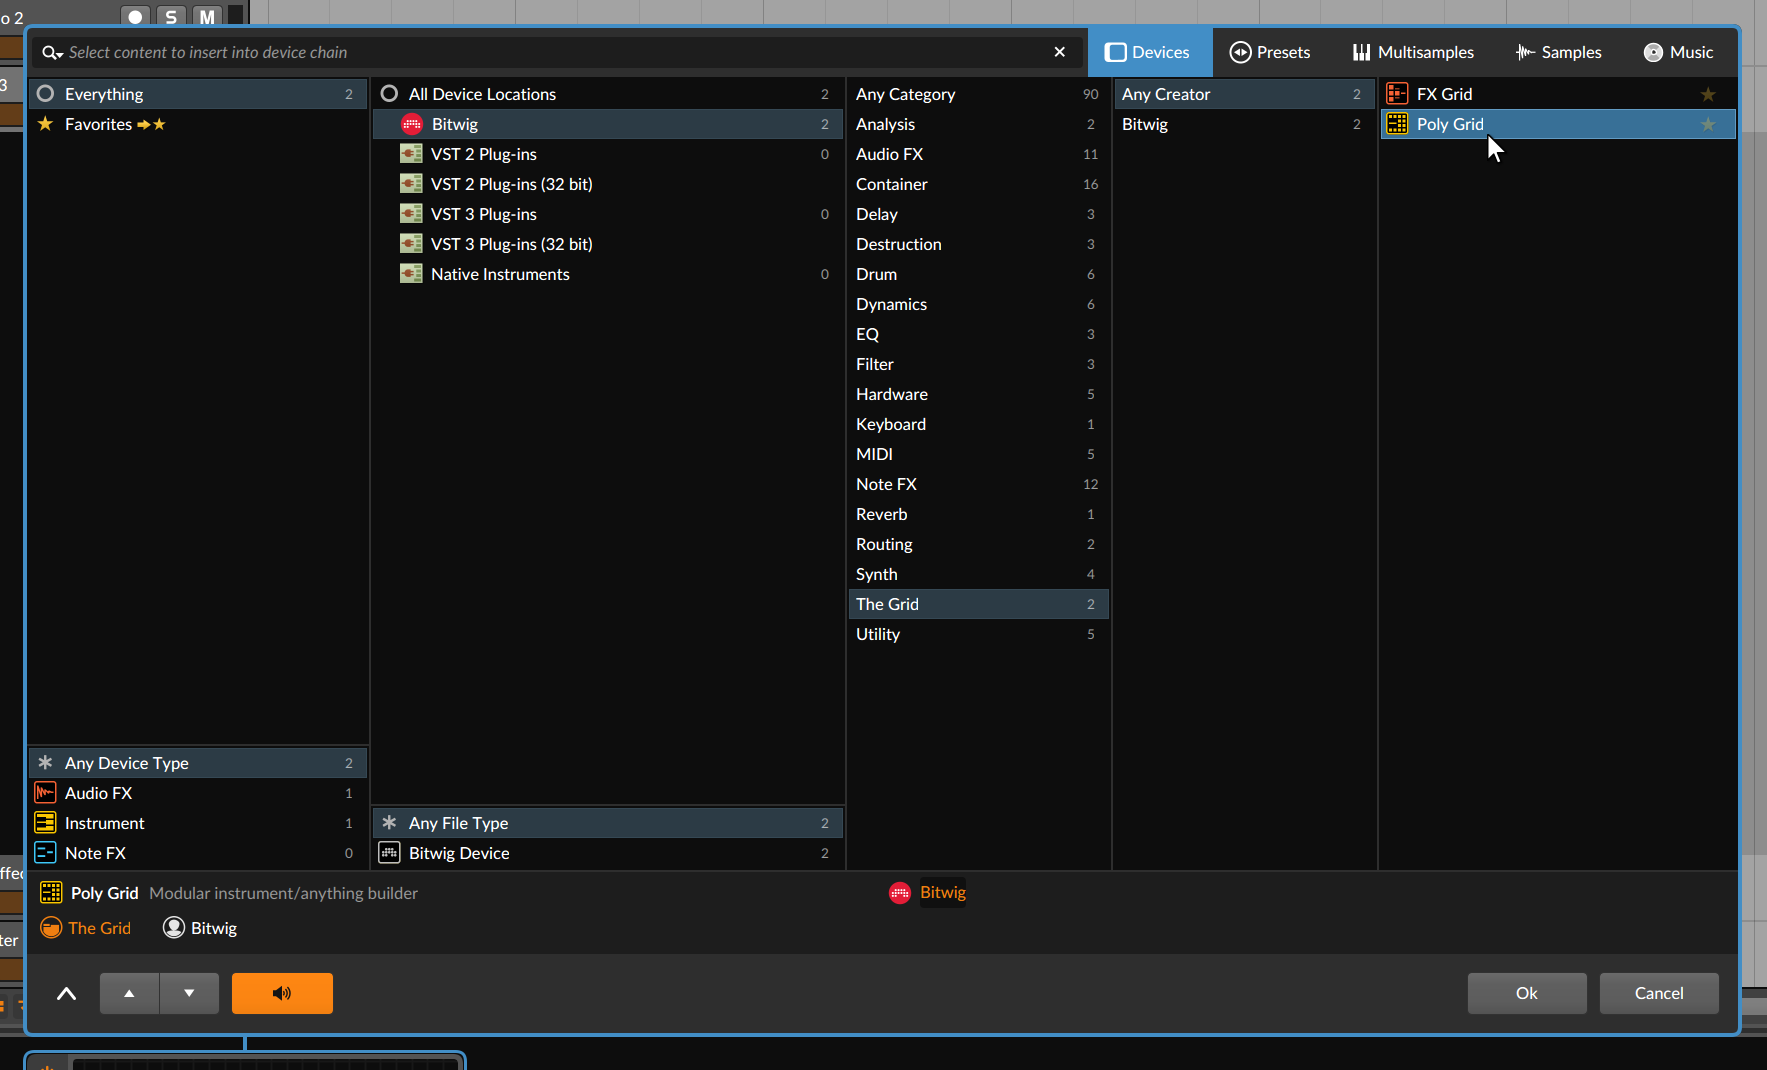The image size is (1767, 1070).
Task: Filter by Filter category
Action: coord(978,364)
